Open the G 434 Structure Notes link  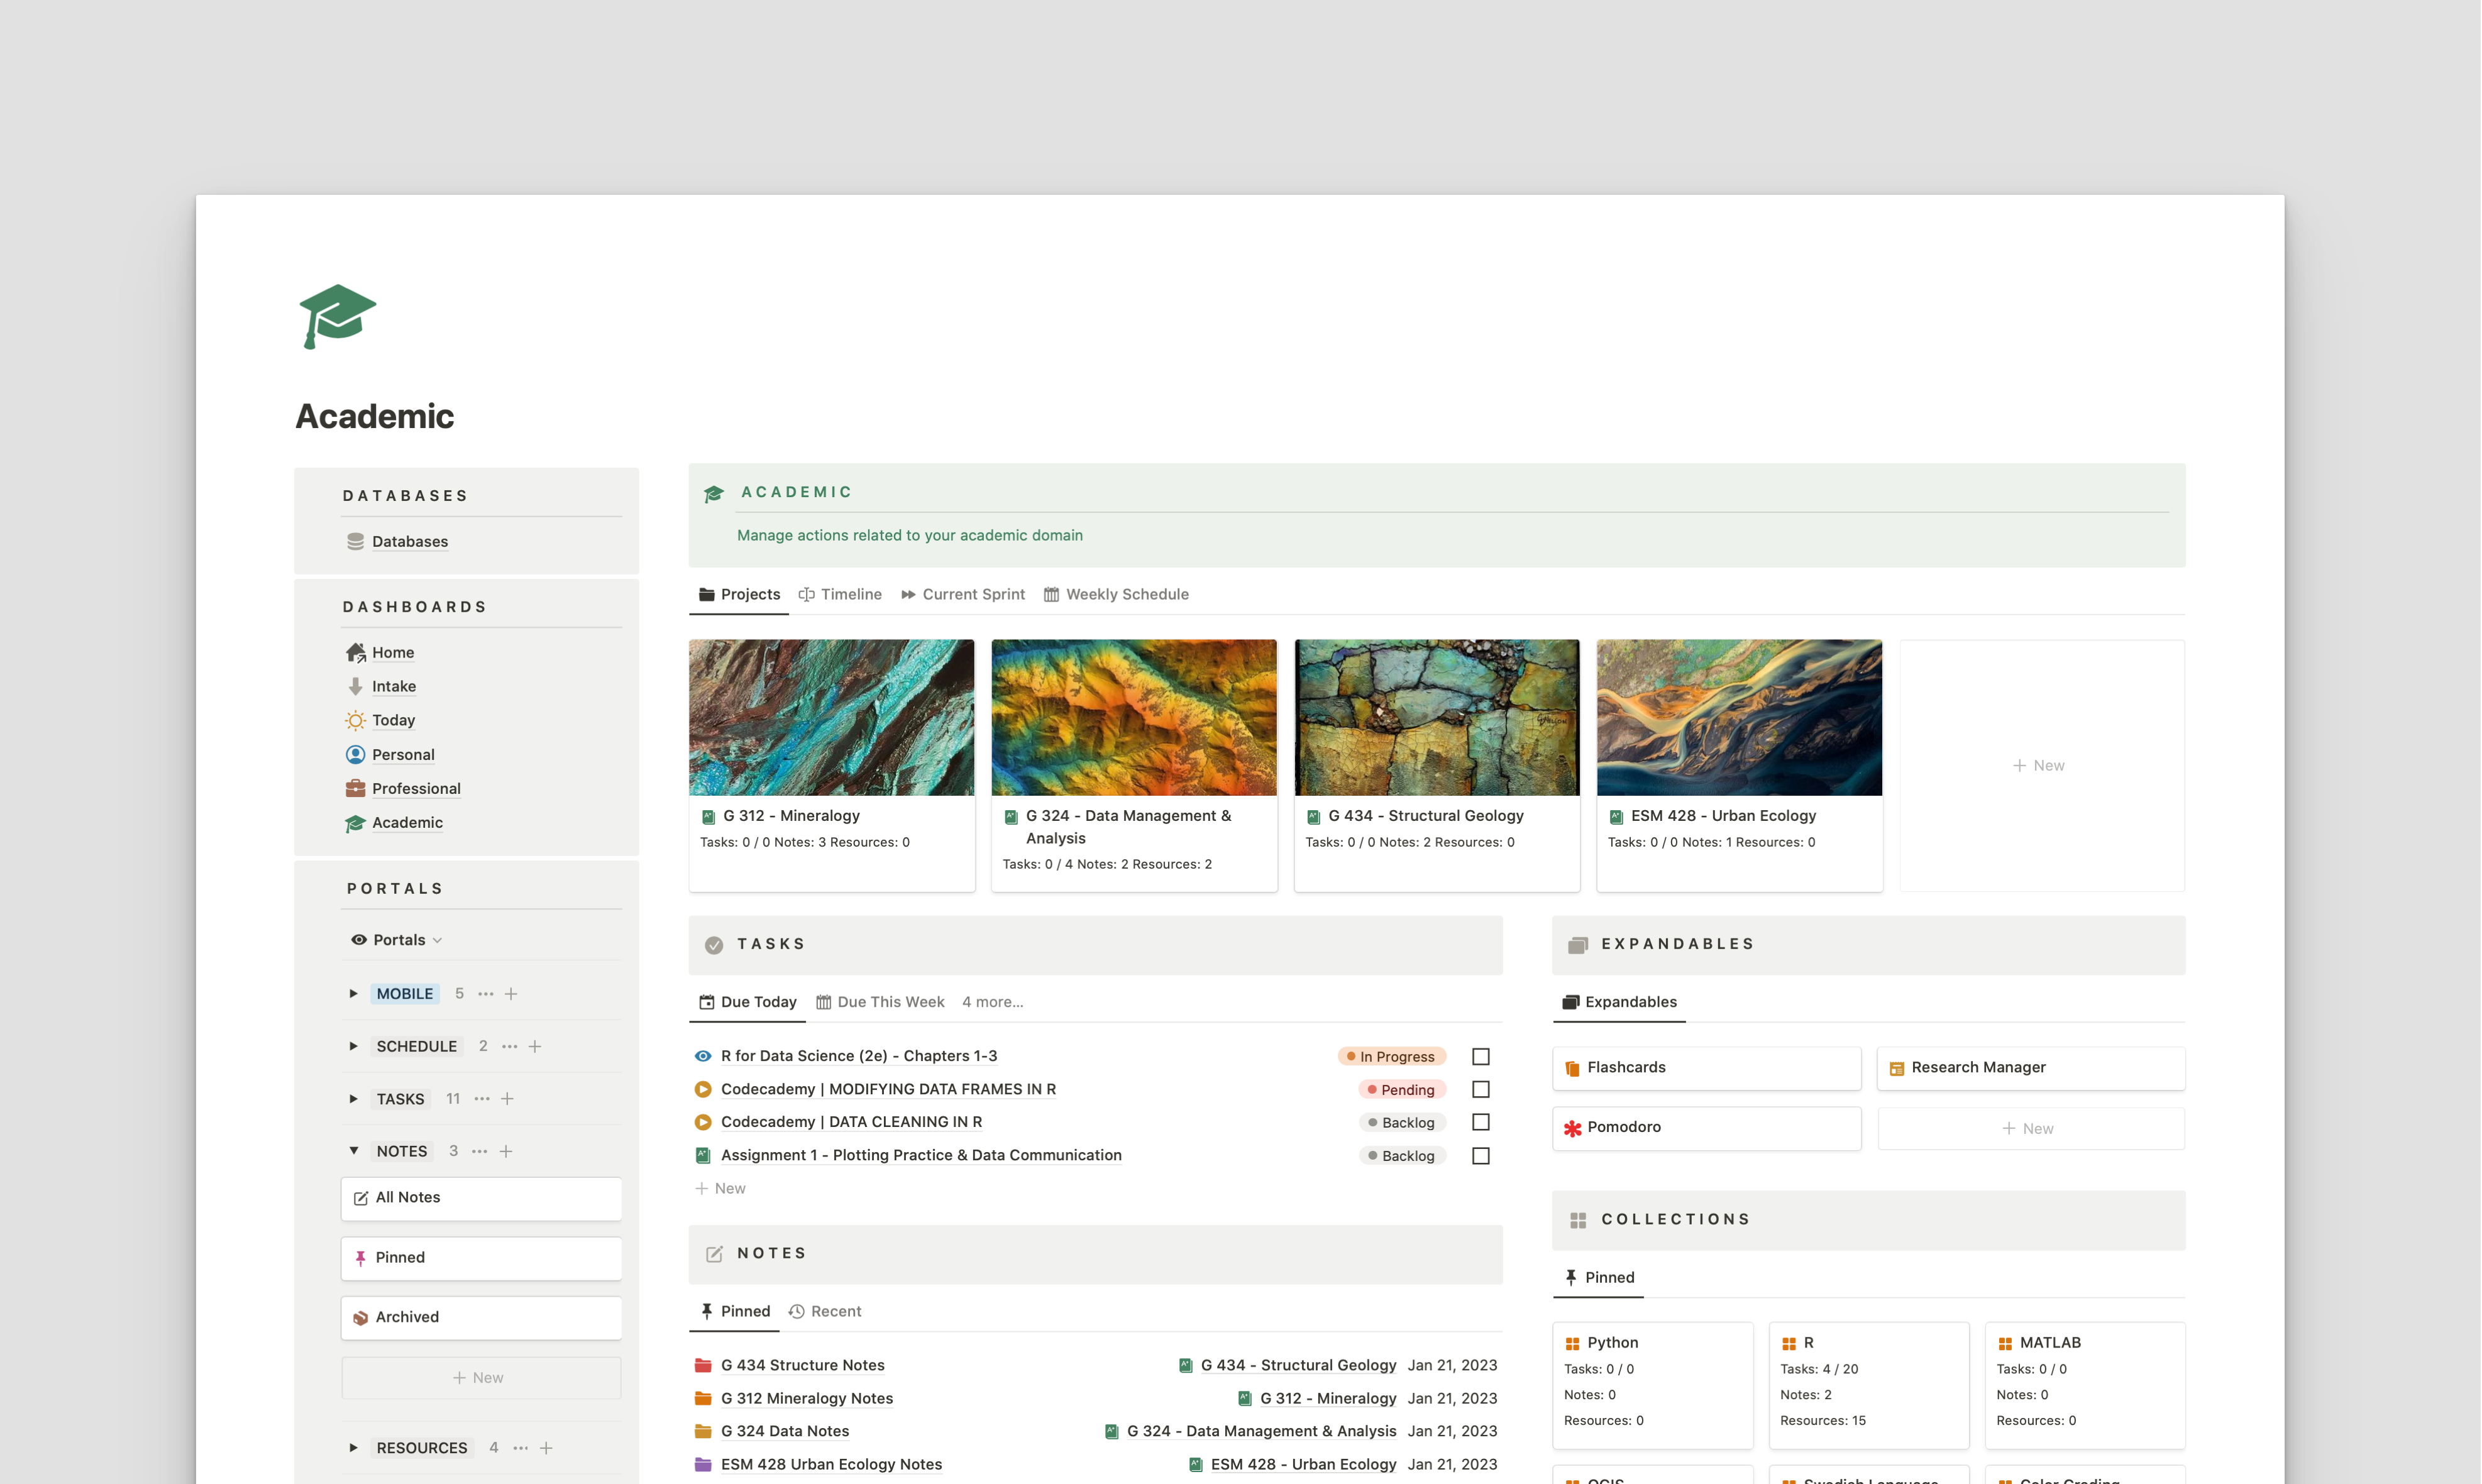802,1365
